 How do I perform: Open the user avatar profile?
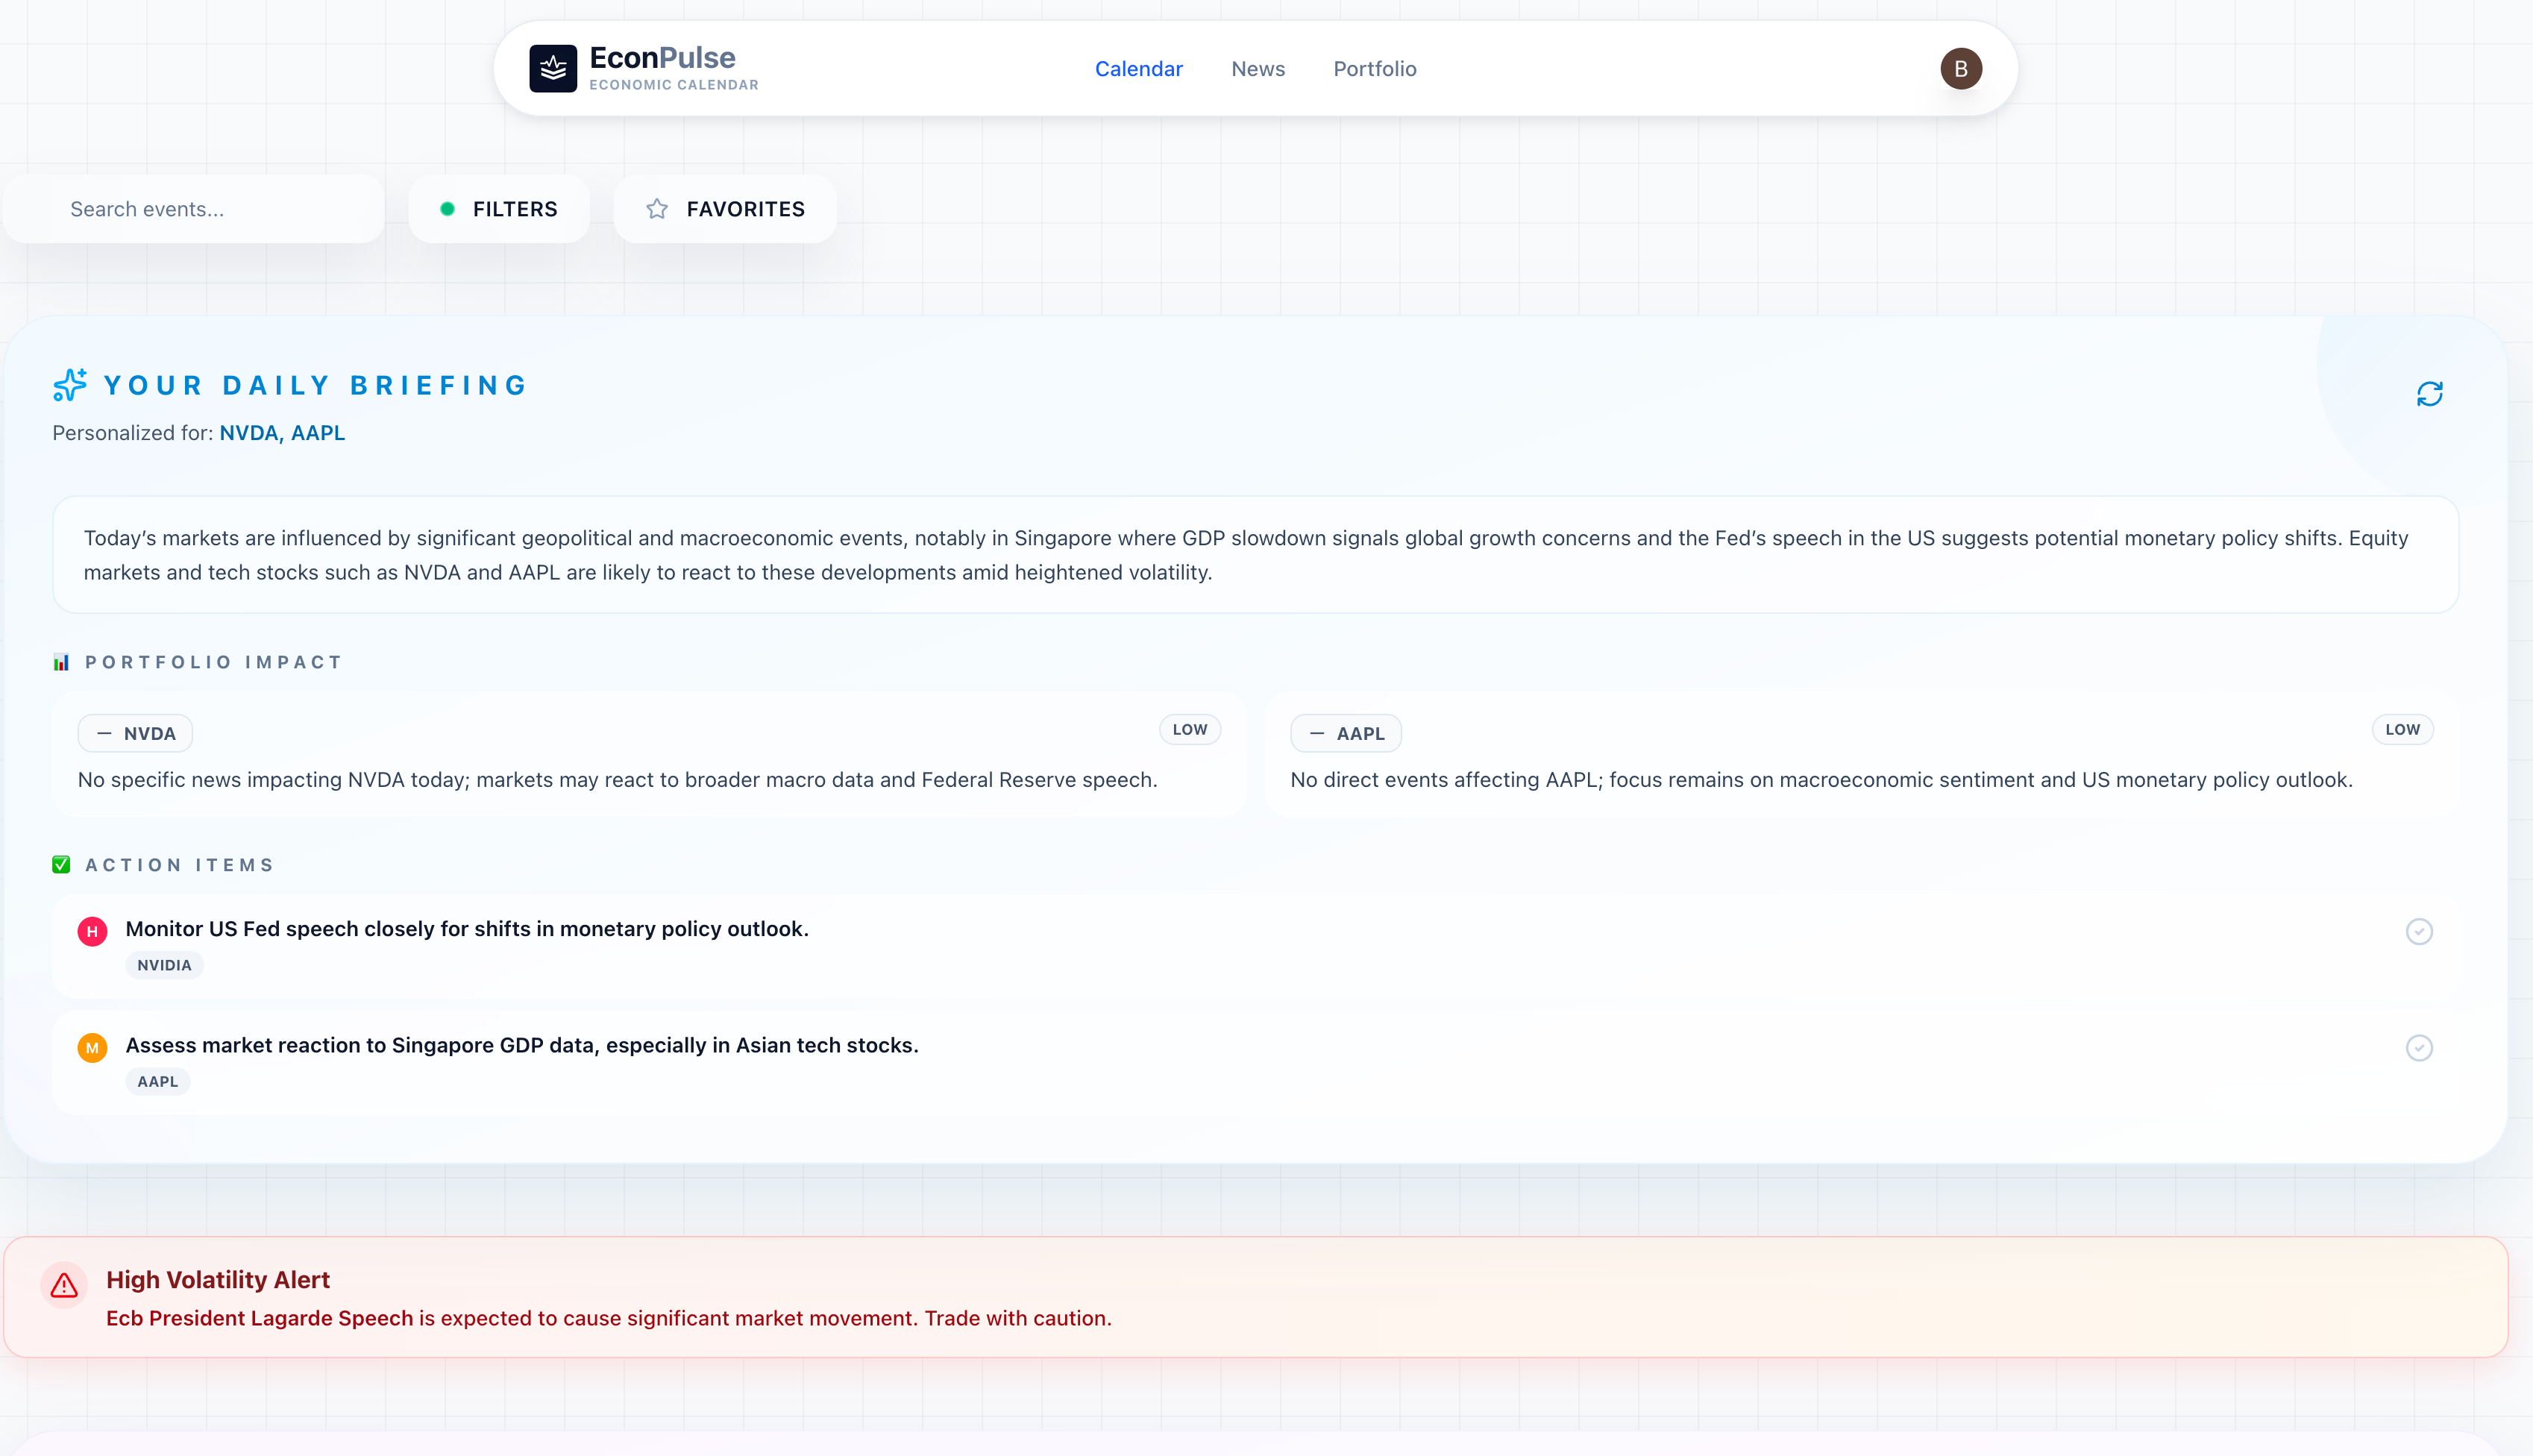pos(1961,68)
